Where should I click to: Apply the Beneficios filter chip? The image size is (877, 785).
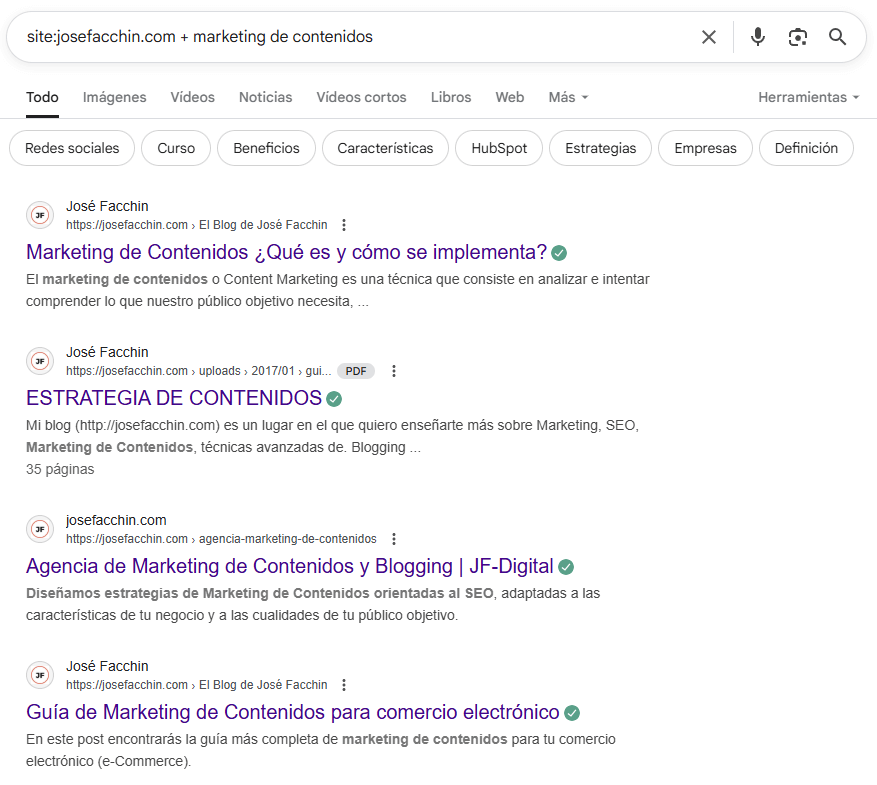266,148
